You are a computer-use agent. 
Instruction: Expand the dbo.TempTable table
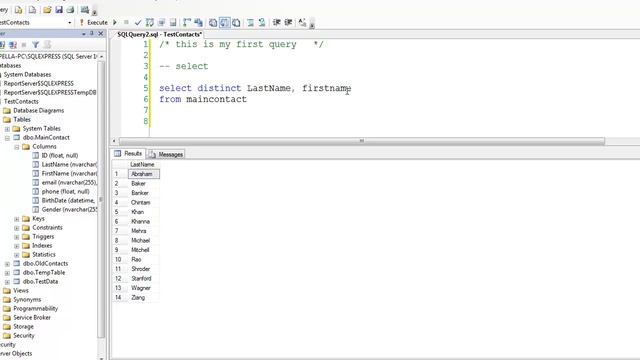(x=7, y=273)
